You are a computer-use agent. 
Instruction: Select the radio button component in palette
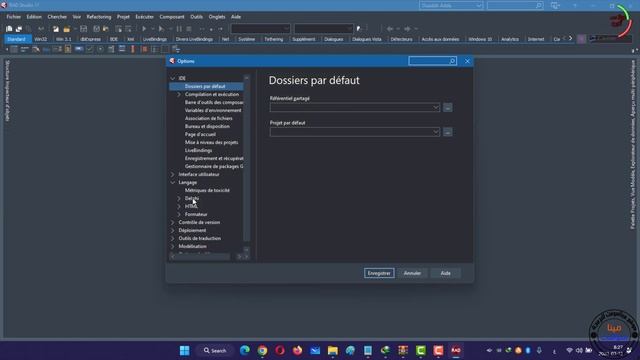click(100, 49)
